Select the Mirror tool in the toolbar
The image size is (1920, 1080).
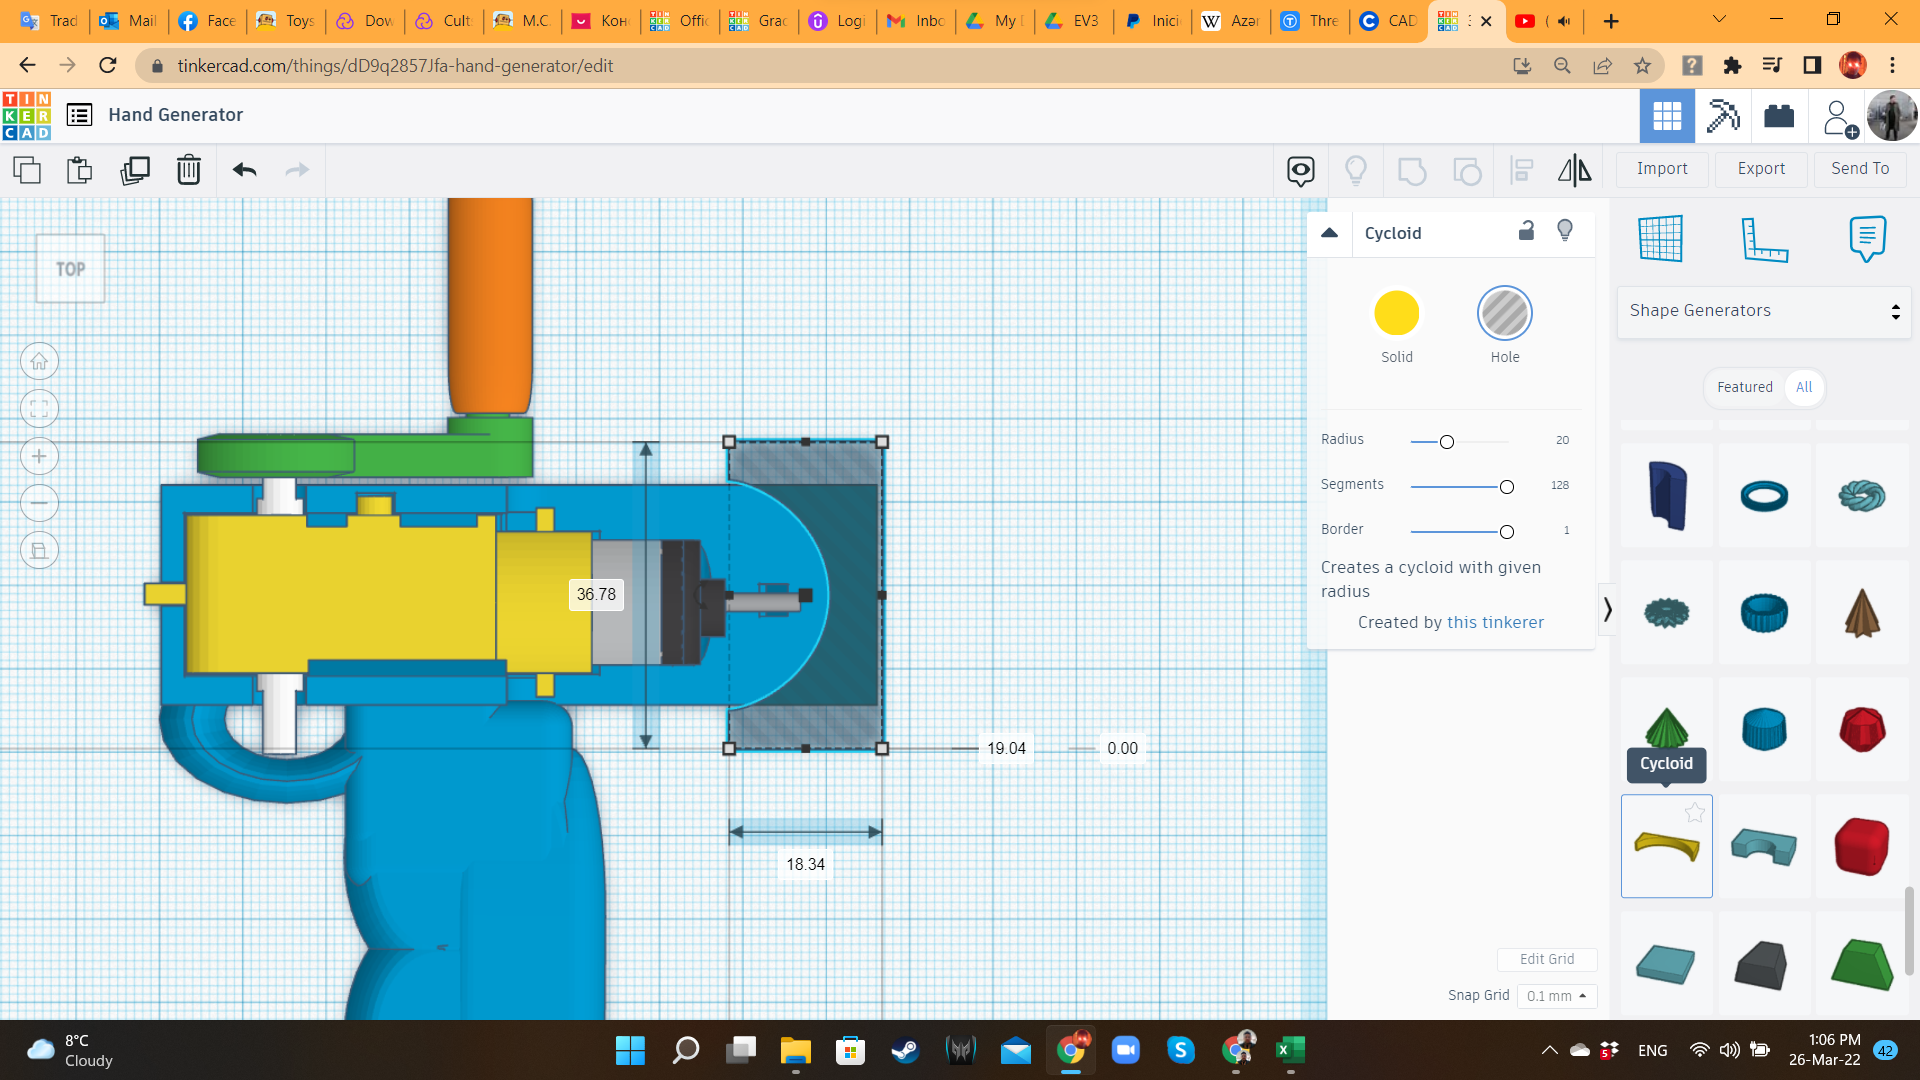tap(1573, 170)
